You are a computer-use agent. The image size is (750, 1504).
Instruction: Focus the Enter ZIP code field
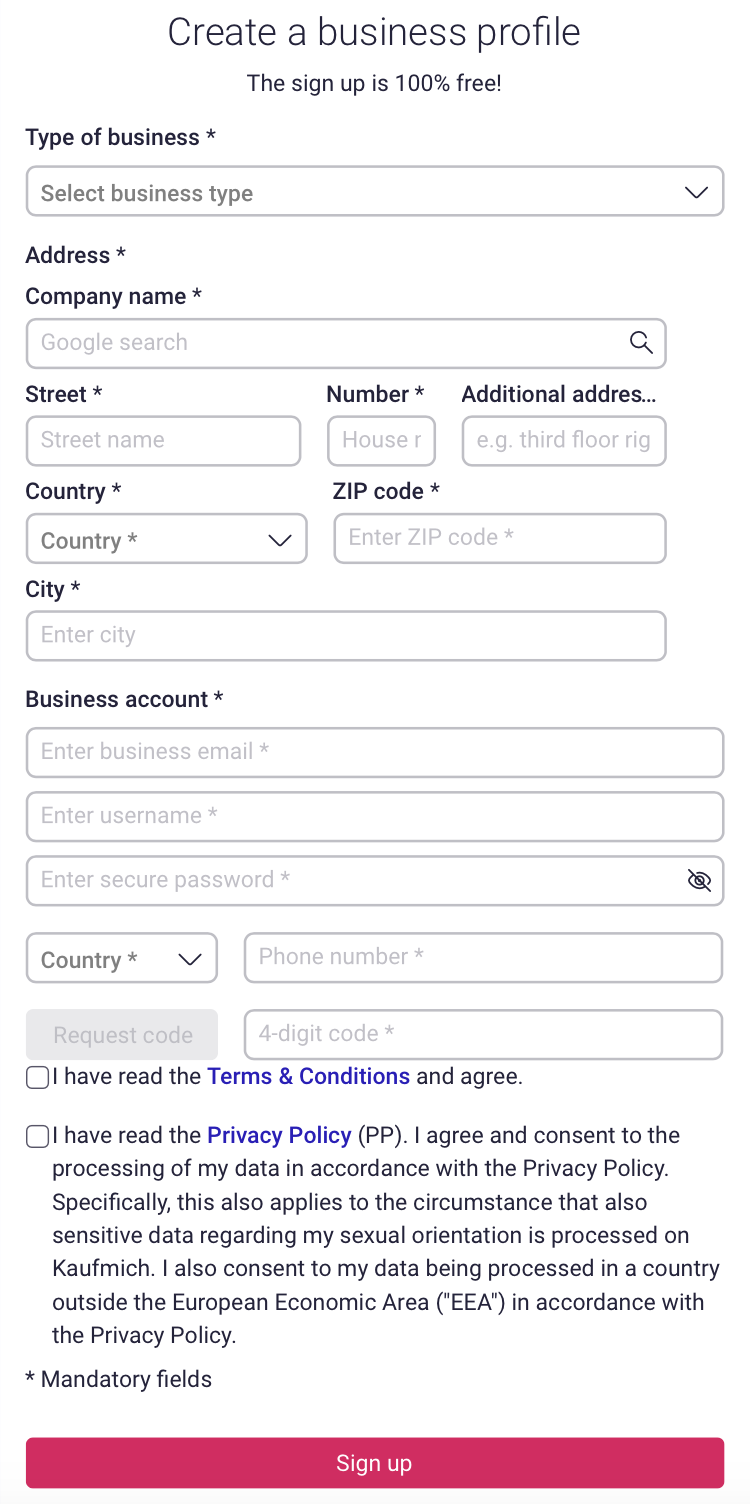coord(500,538)
